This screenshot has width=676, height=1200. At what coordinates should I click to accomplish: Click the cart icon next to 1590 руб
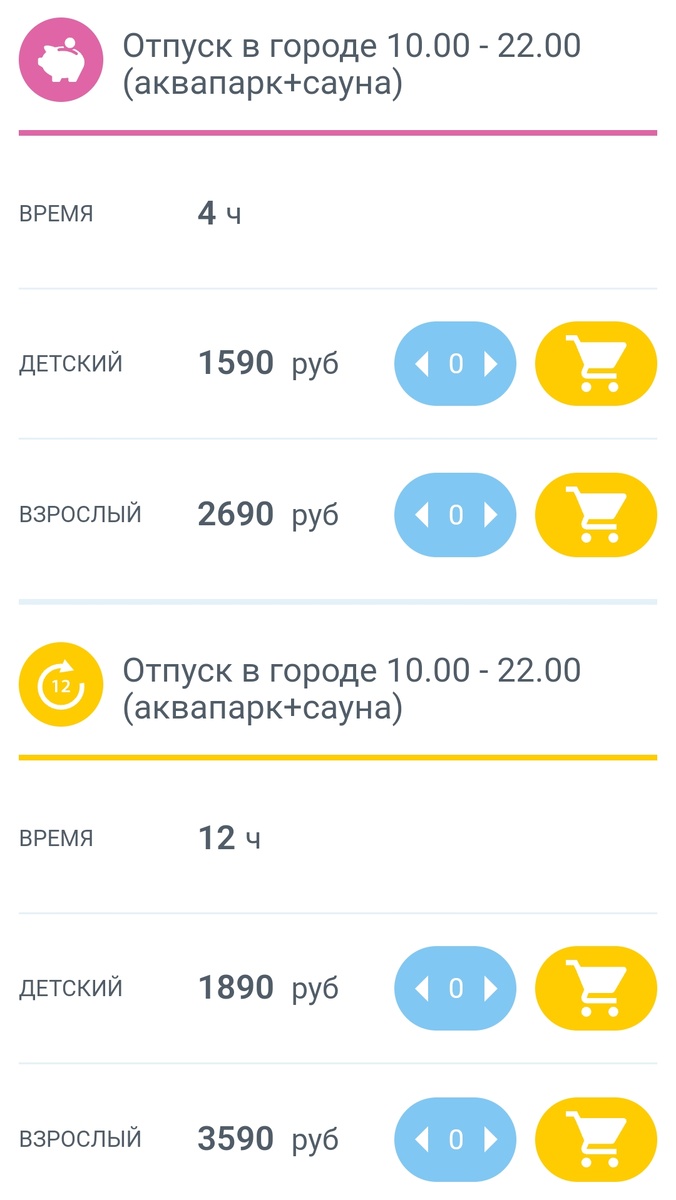point(596,364)
